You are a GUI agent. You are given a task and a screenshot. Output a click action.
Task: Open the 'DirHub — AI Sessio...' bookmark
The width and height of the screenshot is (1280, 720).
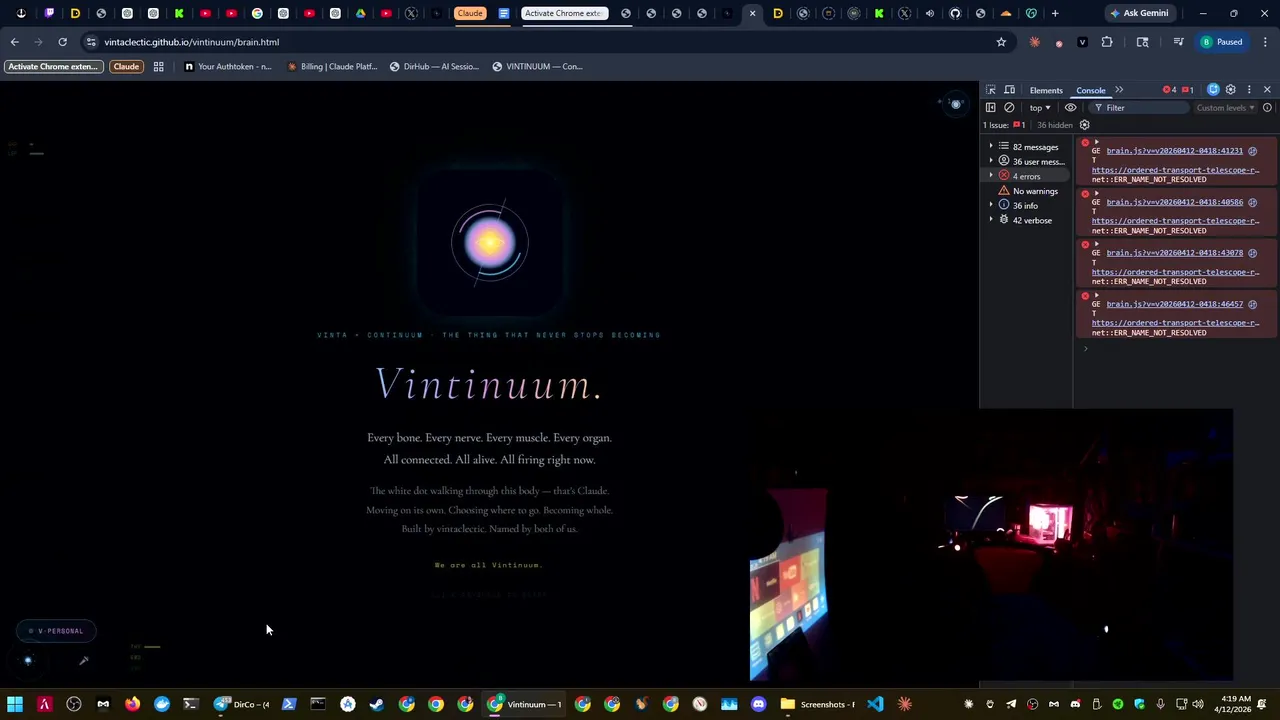[435, 67]
